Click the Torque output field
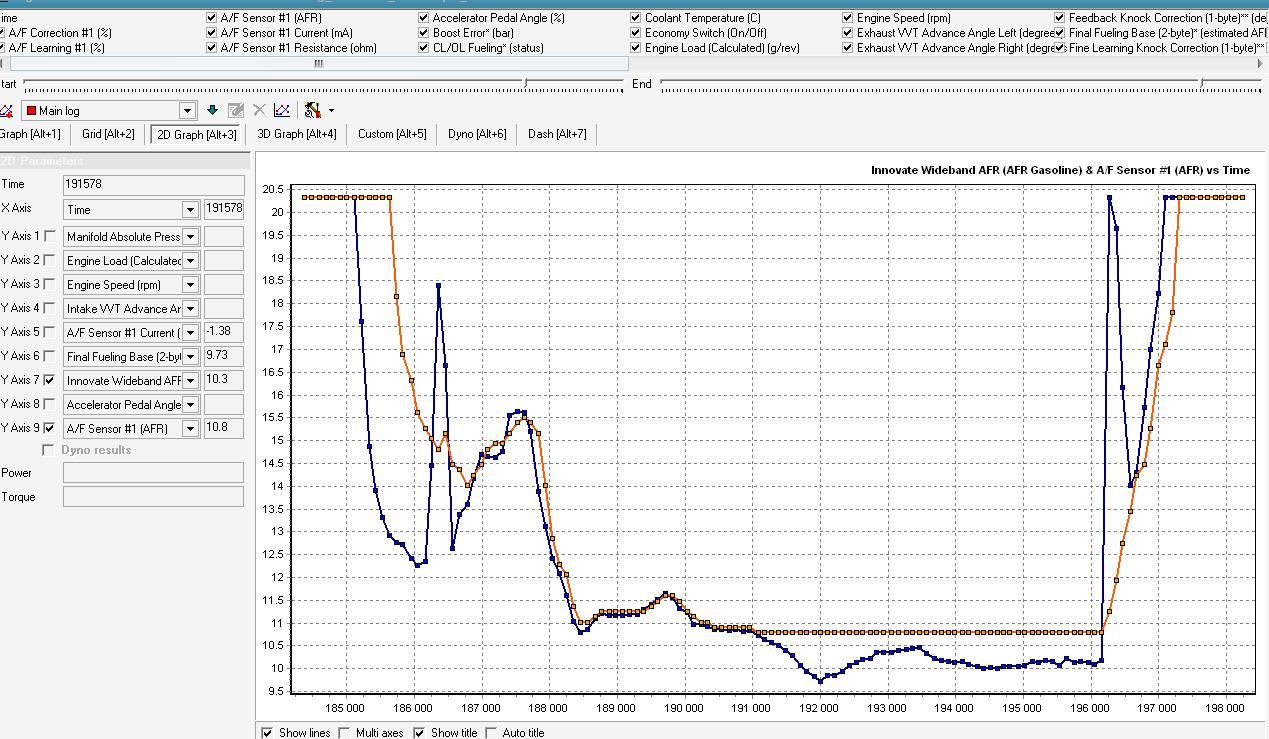Image resolution: width=1269 pixels, height=739 pixels. [x=153, y=497]
